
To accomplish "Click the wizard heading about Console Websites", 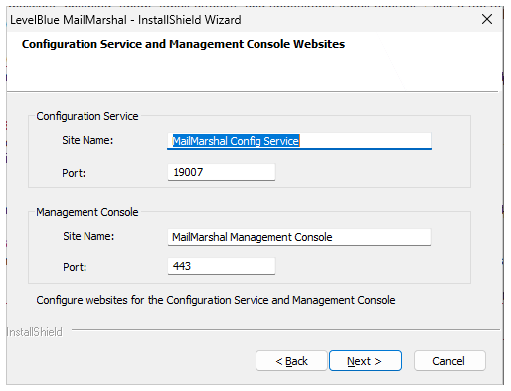I will click(183, 44).
